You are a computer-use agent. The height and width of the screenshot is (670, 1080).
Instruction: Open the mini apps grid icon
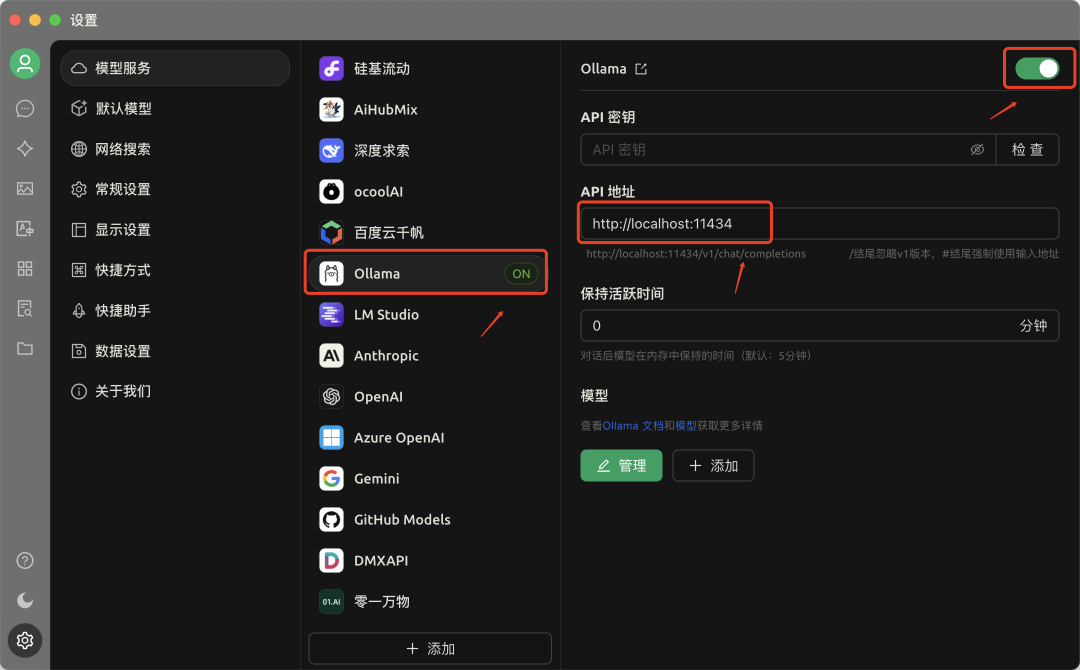(x=25, y=269)
